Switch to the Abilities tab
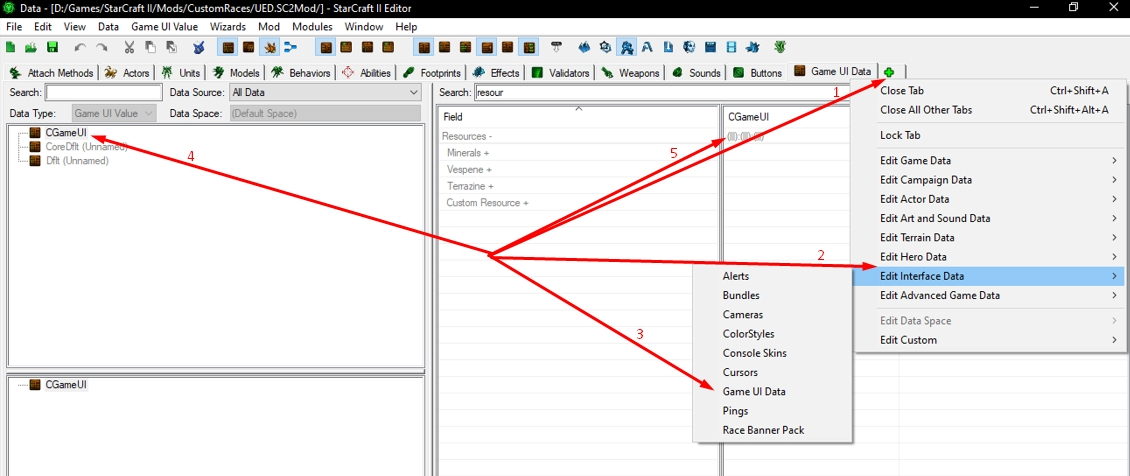This screenshot has width=1130, height=476. pyautogui.click(x=367, y=73)
